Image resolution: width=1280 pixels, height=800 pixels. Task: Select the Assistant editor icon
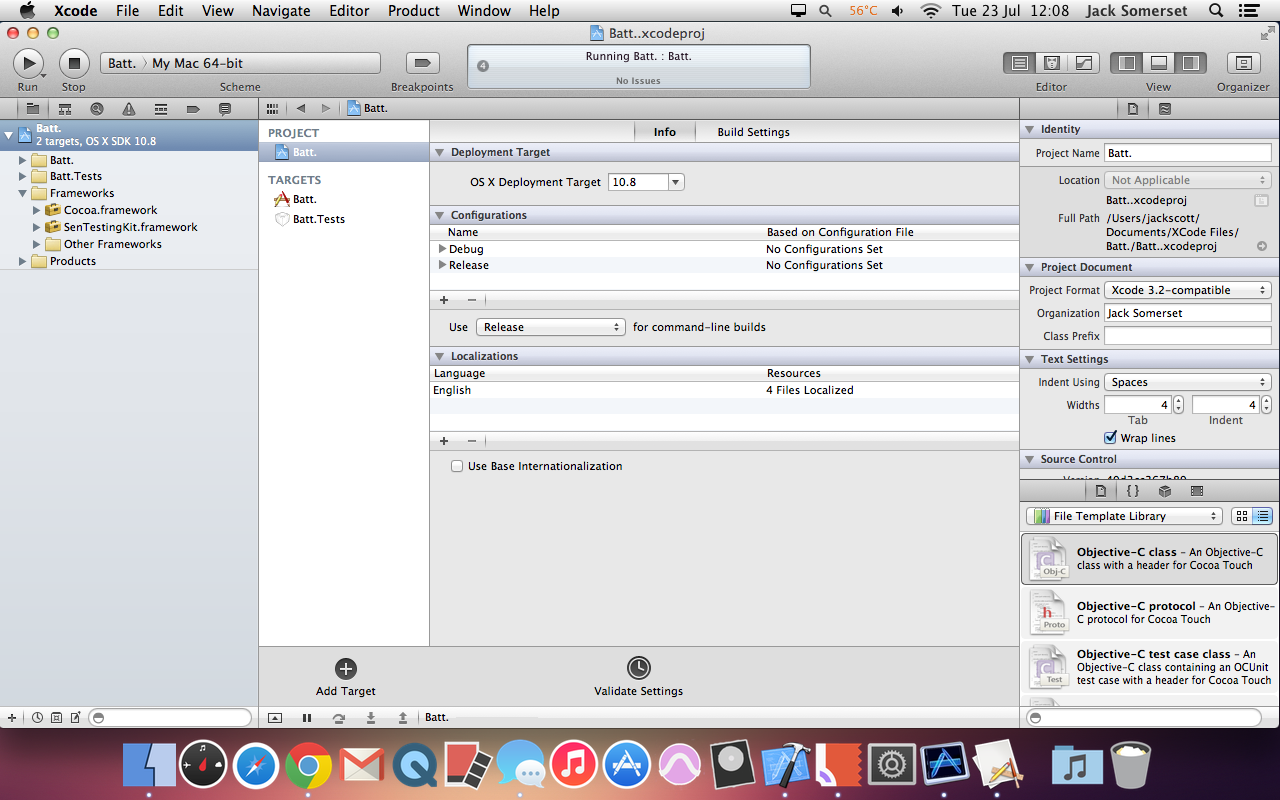(1051, 63)
